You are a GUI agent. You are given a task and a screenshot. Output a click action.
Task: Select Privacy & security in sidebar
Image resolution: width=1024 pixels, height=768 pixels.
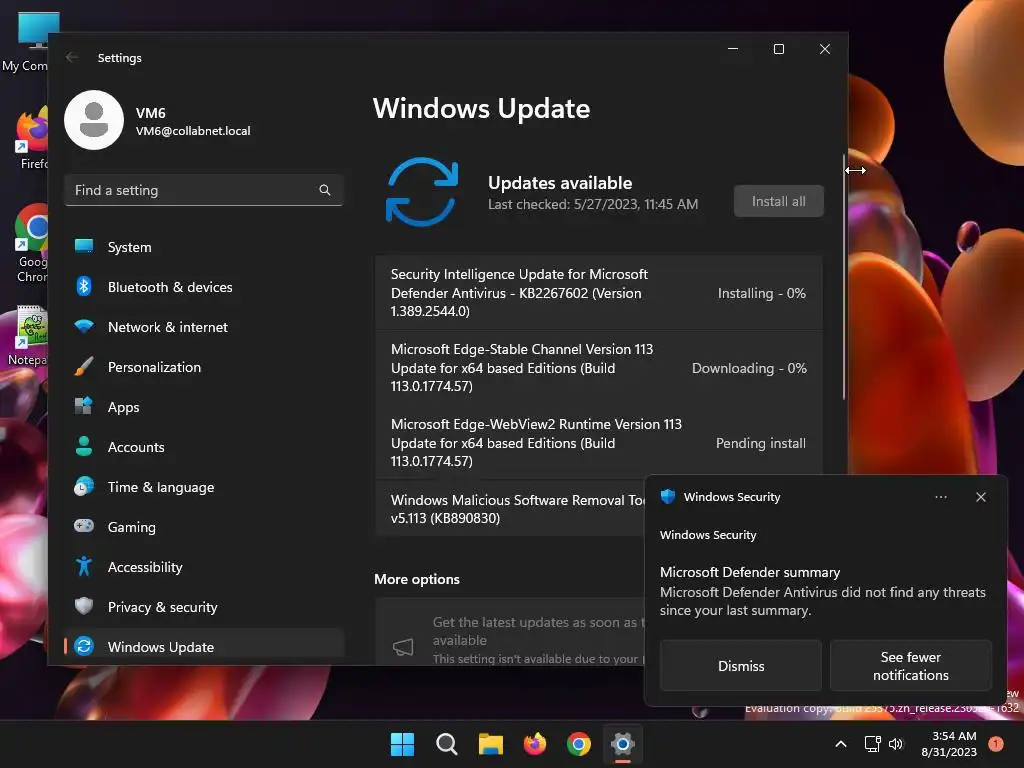pos(204,607)
